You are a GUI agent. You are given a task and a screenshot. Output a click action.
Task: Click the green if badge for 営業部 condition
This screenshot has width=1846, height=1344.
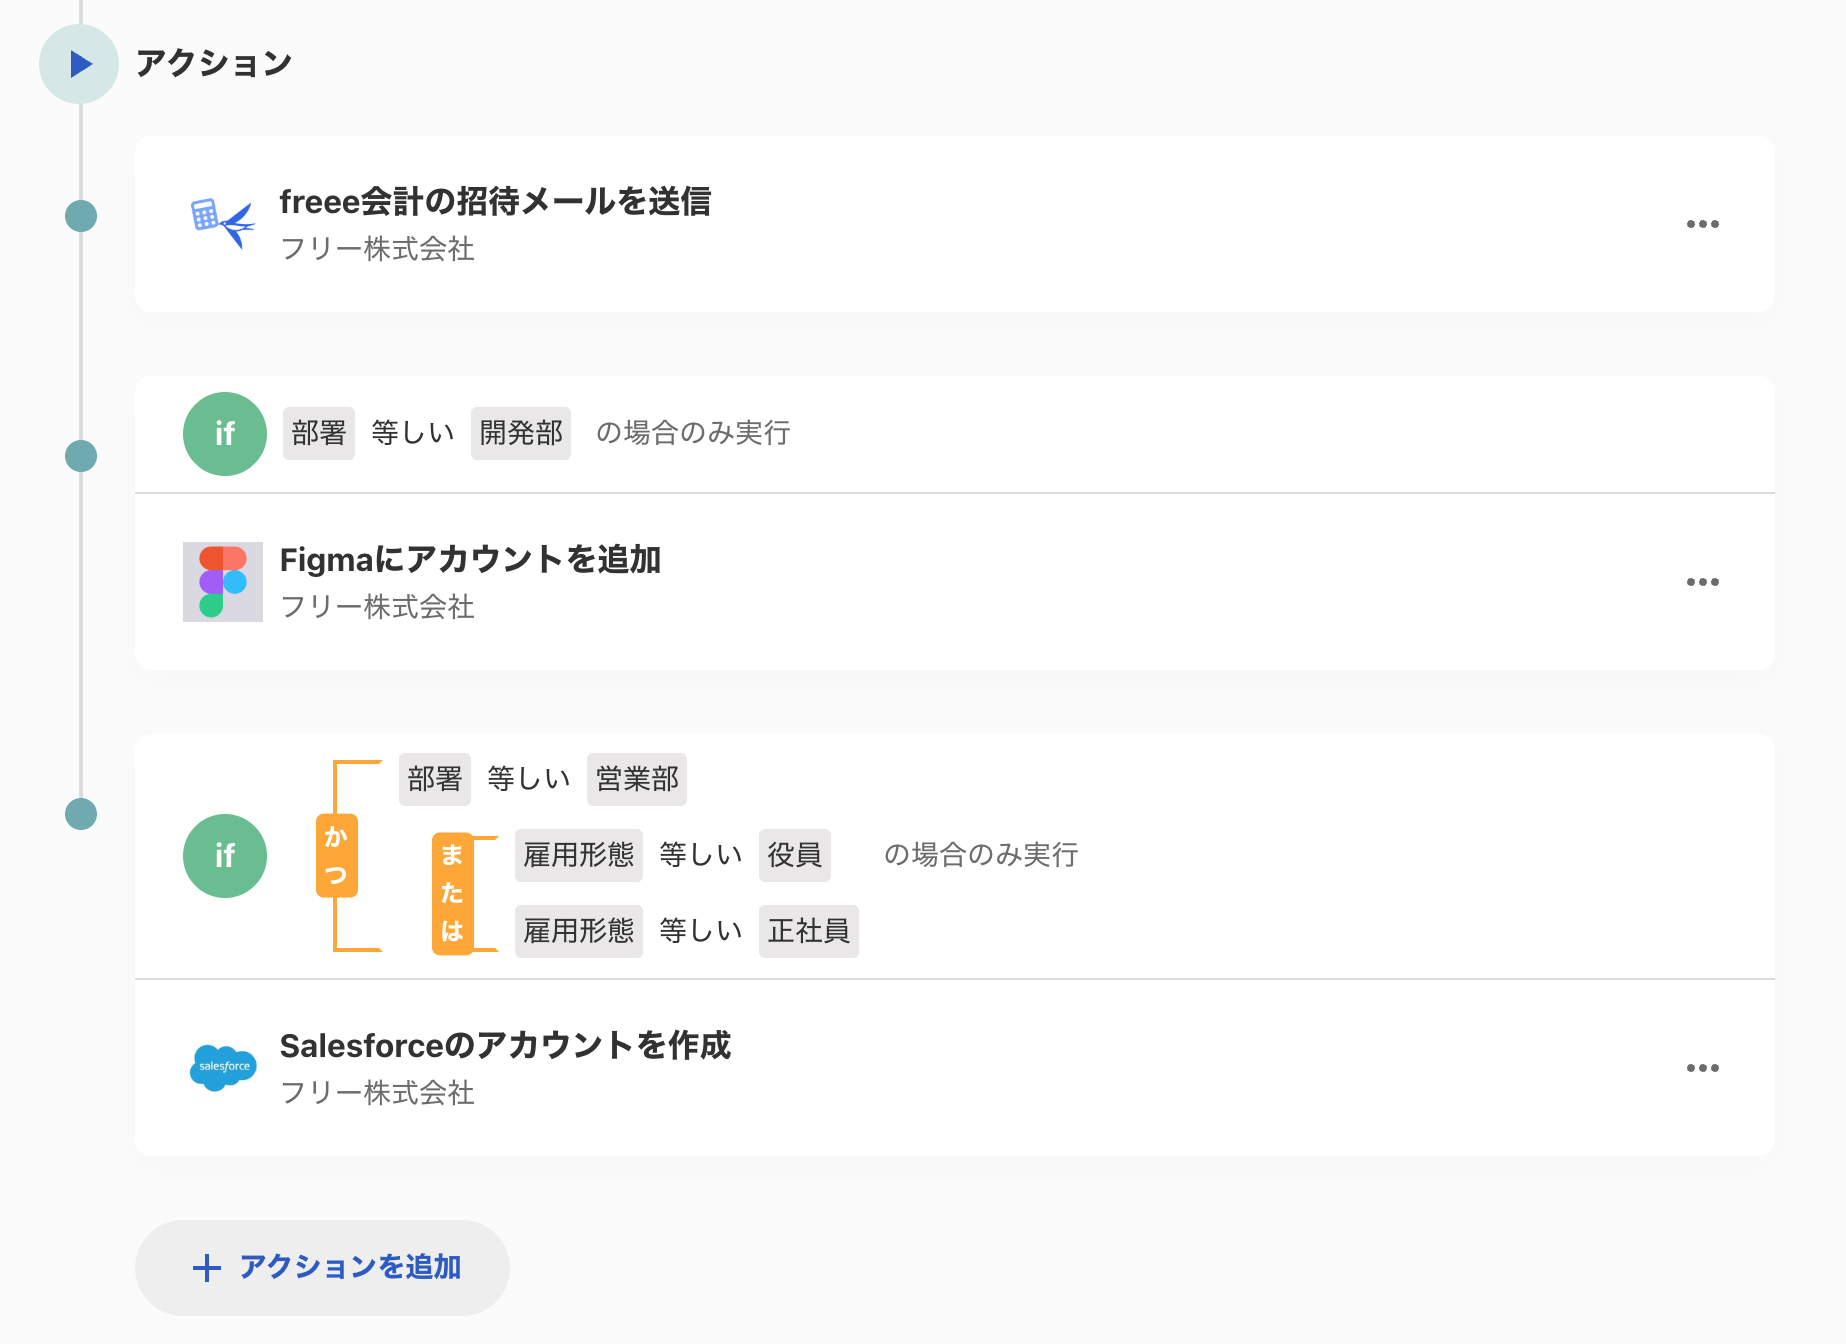pyautogui.click(x=225, y=856)
